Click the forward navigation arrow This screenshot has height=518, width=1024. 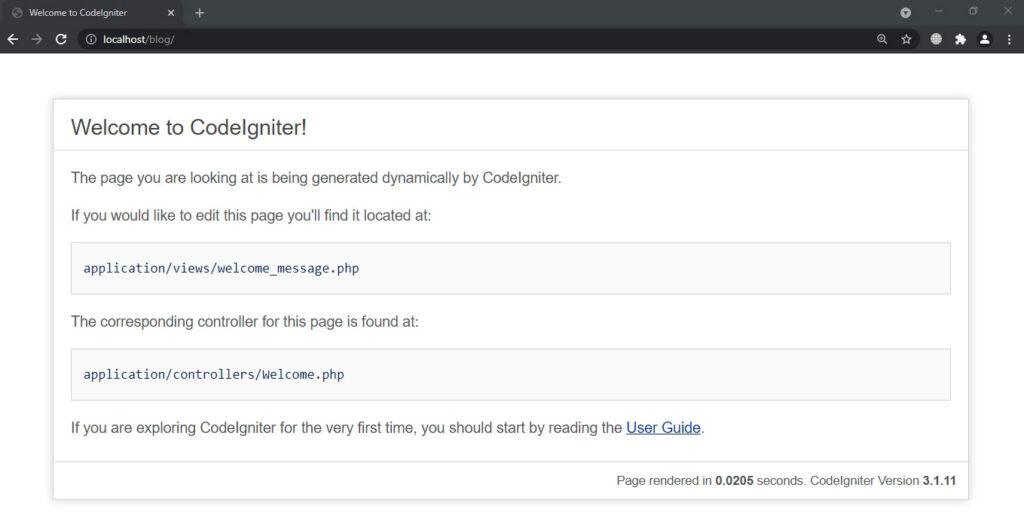pos(37,39)
